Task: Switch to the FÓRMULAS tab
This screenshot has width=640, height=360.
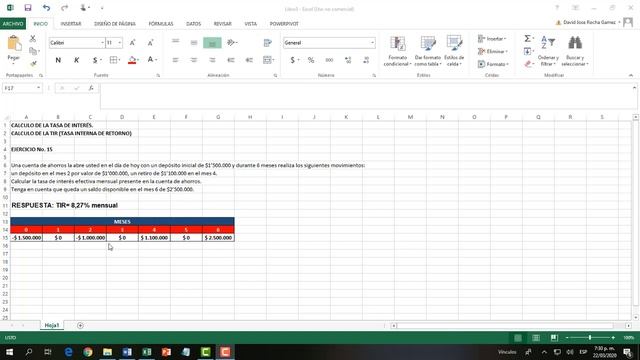Action: point(161,24)
